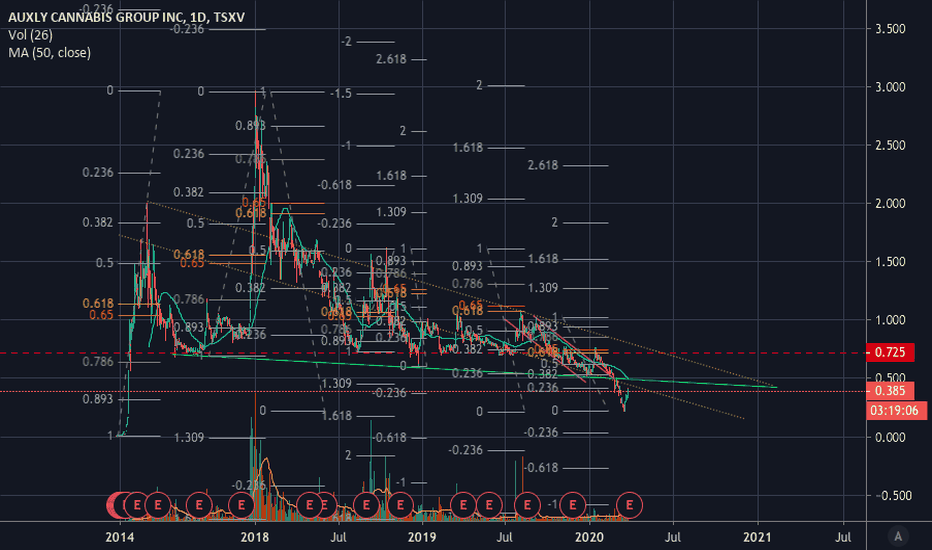Viewport: 932px width, 550px height.
Task: Click the earnings 'E' marker nearest 2020
Action: click(x=573, y=505)
